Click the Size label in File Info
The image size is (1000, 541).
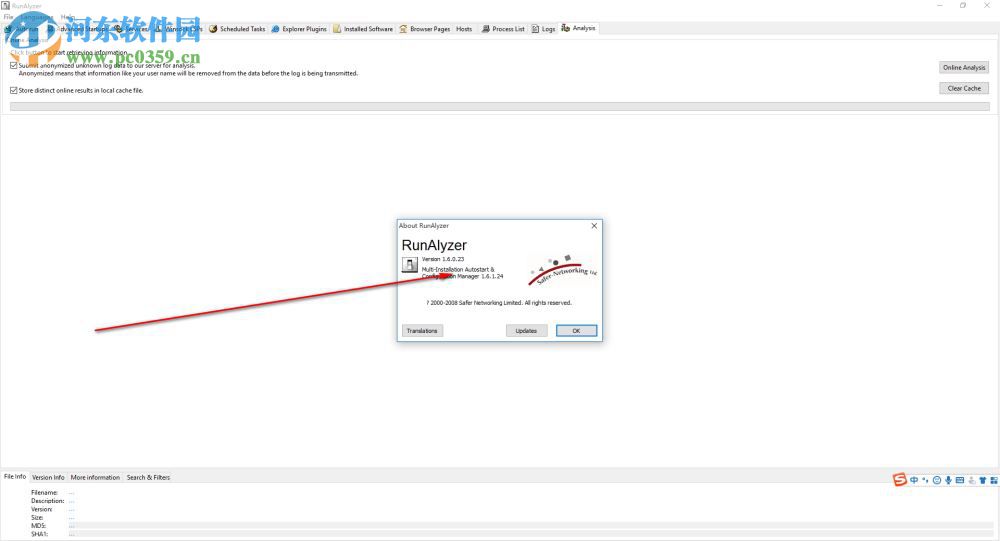(x=37, y=517)
